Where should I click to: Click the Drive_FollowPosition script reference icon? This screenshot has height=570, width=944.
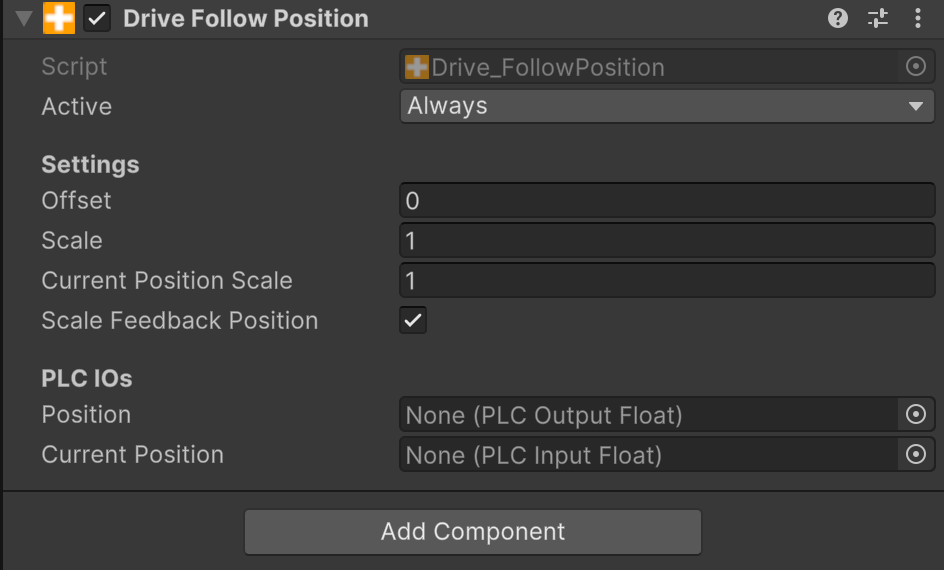pyautogui.click(x=417, y=67)
